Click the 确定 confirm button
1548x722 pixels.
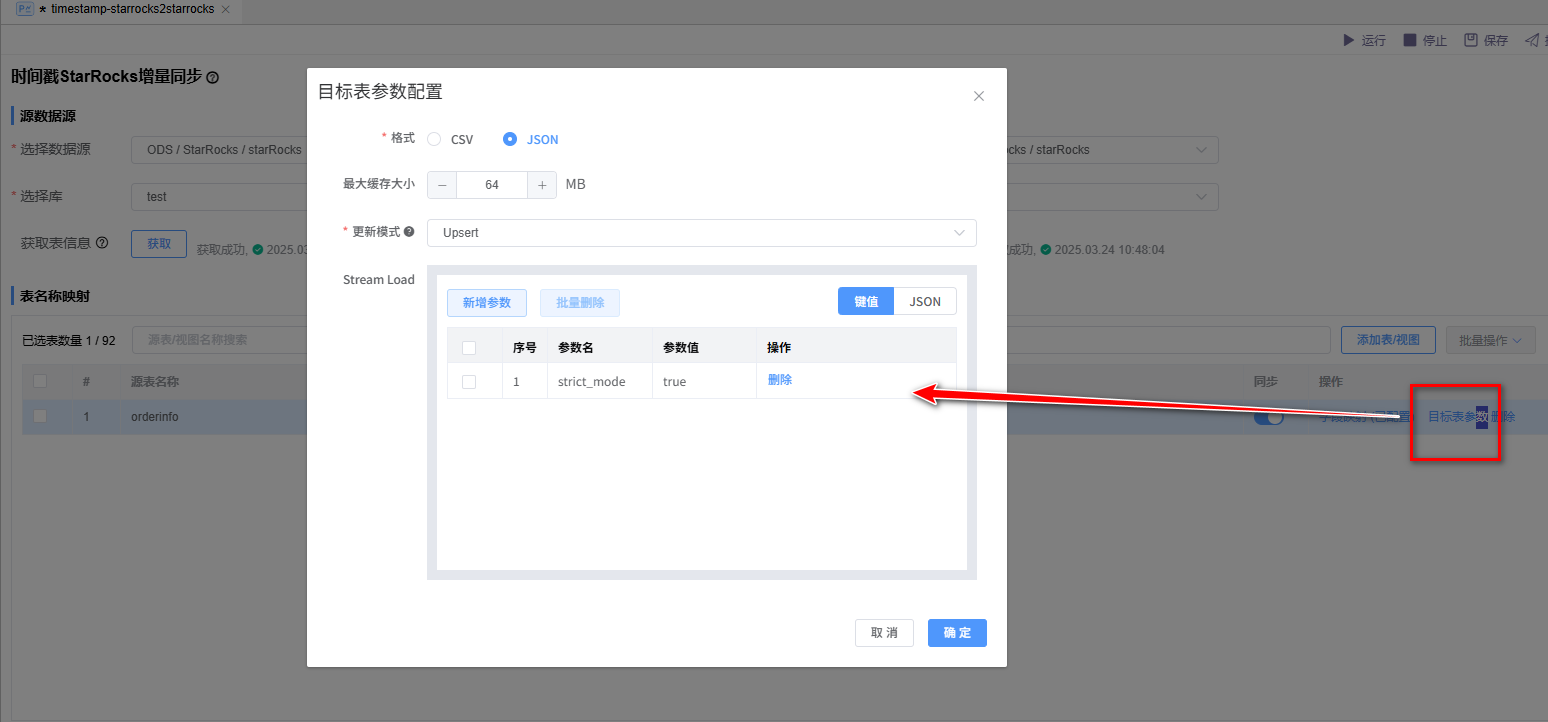957,633
